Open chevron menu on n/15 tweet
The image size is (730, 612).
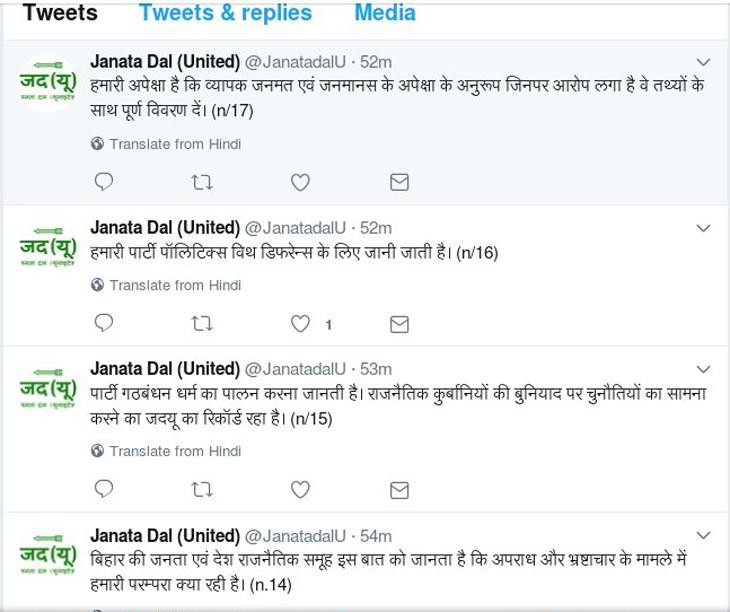click(x=703, y=369)
